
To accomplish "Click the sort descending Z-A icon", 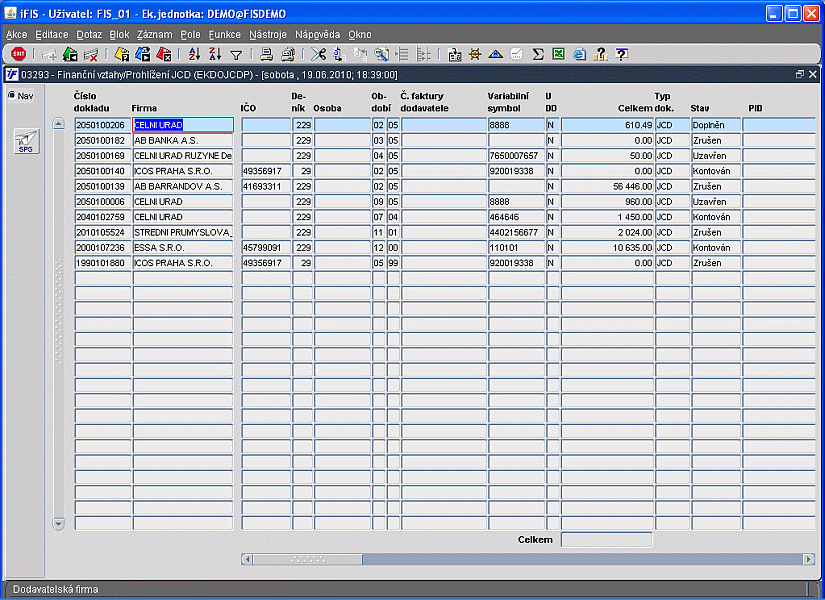I will pos(214,54).
